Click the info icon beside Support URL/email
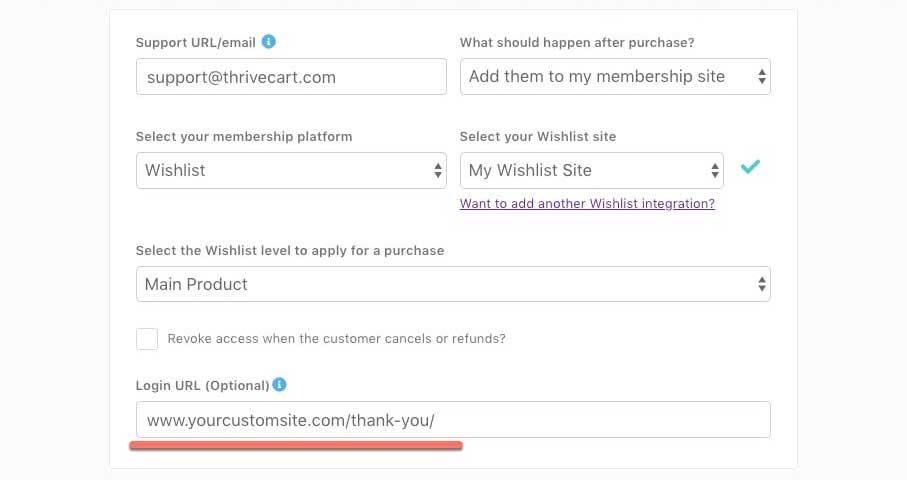 (269, 42)
